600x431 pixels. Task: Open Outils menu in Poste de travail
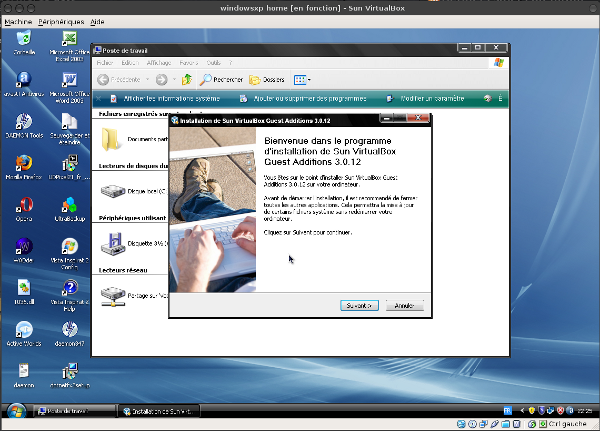pyautogui.click(x=214, y=63)
